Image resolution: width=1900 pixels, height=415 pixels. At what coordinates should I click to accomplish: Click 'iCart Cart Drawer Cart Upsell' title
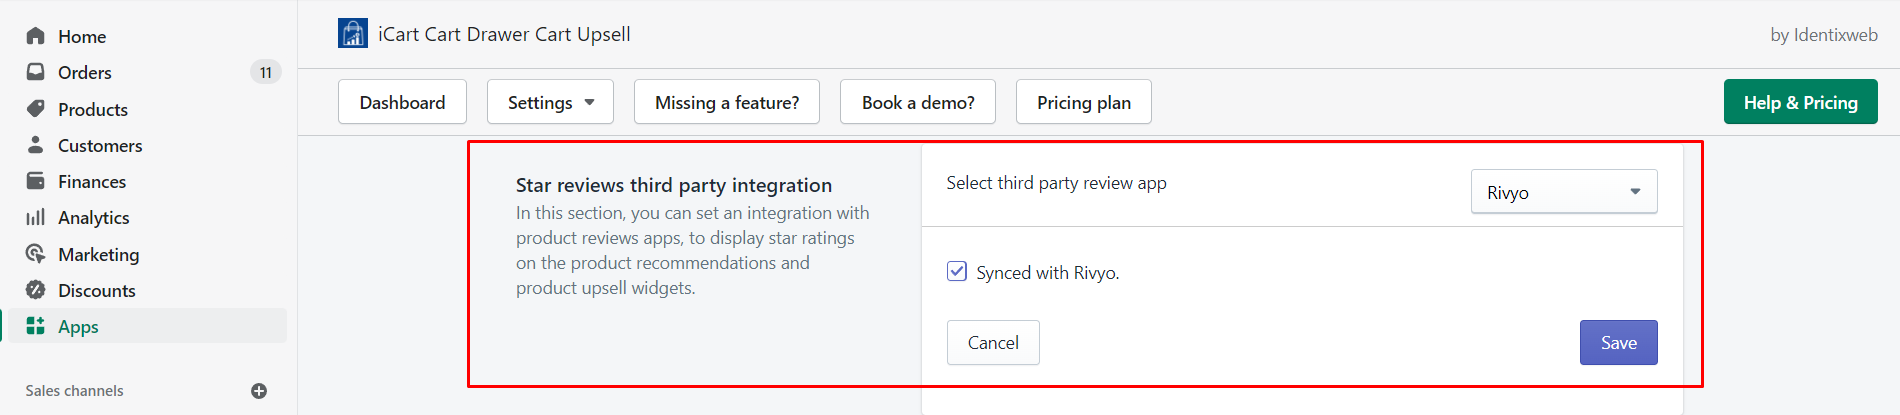coord(504,34)
